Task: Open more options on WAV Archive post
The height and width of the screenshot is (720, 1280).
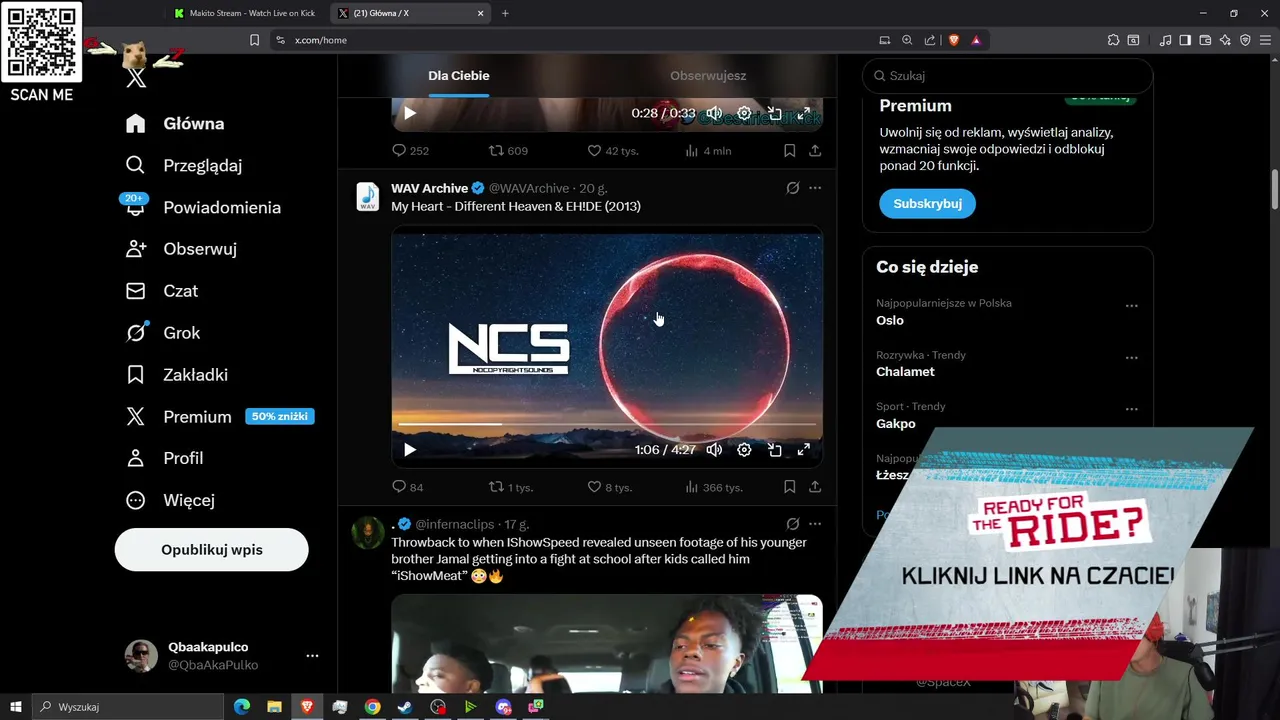Action: (x=815, y=188)
